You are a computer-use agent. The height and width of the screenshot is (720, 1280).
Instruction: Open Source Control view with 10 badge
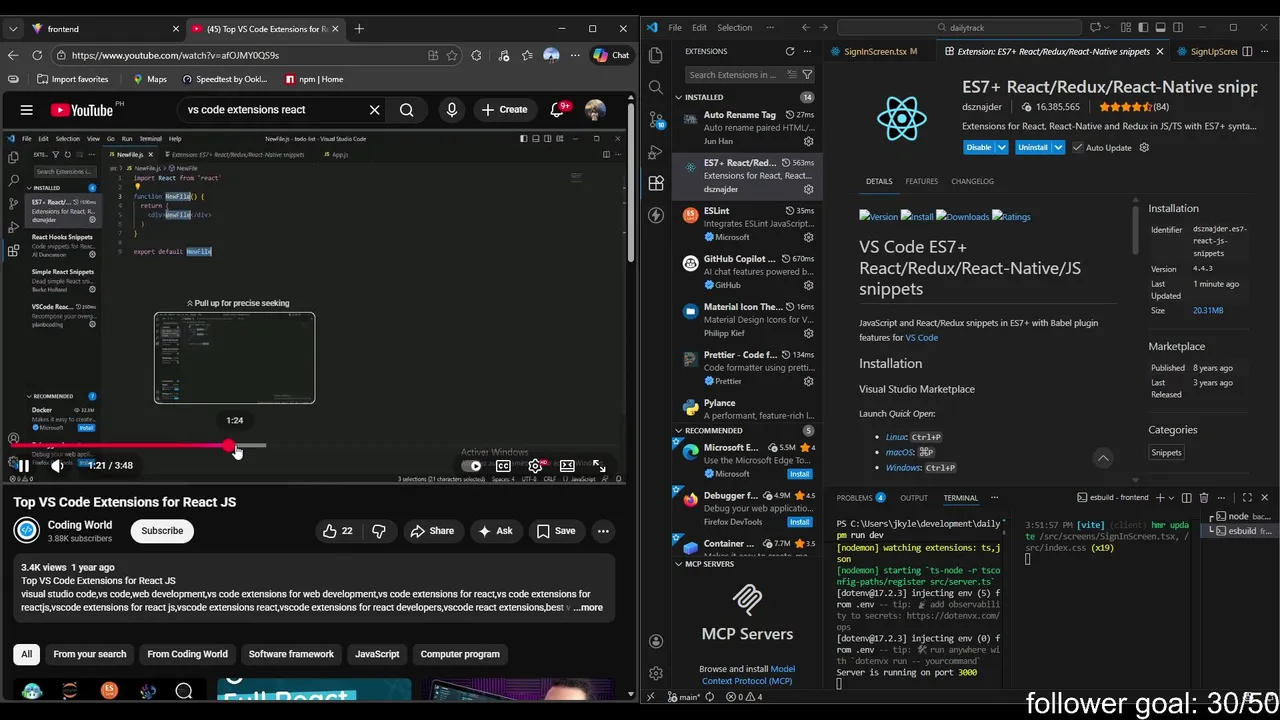coord(656,119)
